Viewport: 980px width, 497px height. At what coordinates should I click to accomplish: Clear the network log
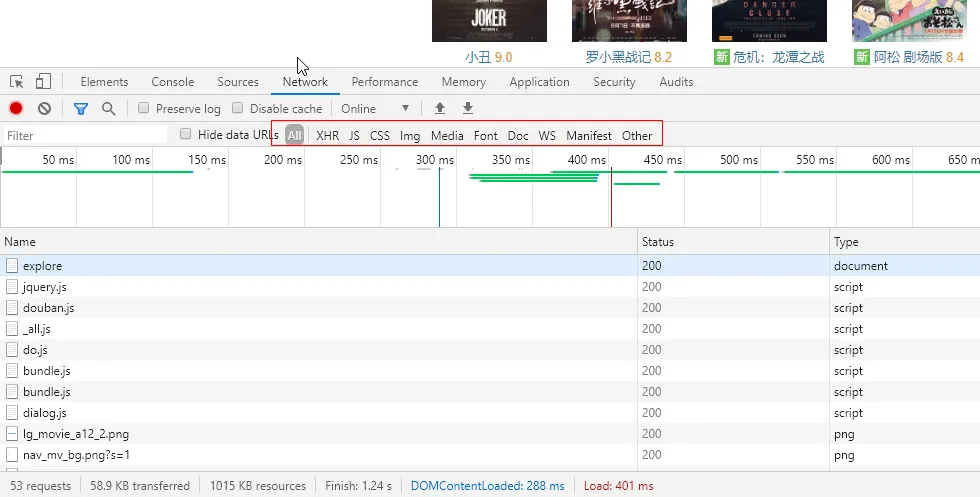click(x=44, y=108)
